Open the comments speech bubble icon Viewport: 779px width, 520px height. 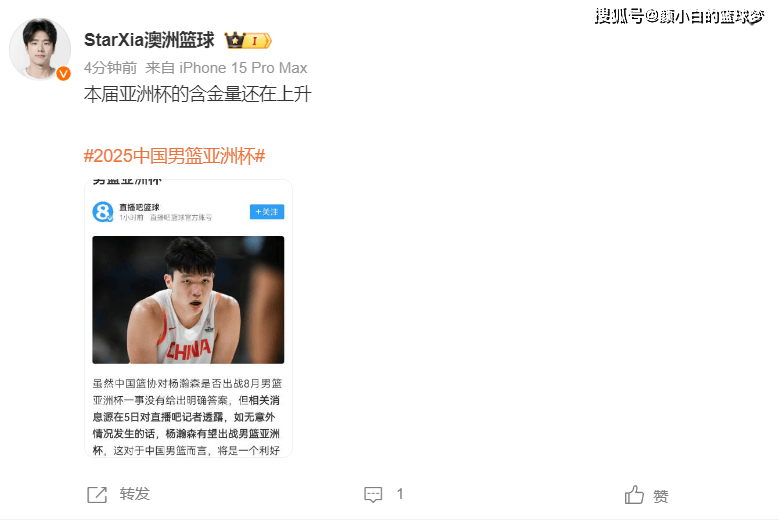[373, 494]
